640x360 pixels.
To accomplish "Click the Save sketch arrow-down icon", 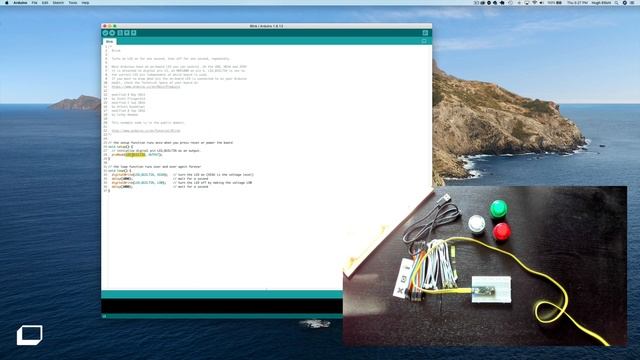I will [x=134, y=33].
